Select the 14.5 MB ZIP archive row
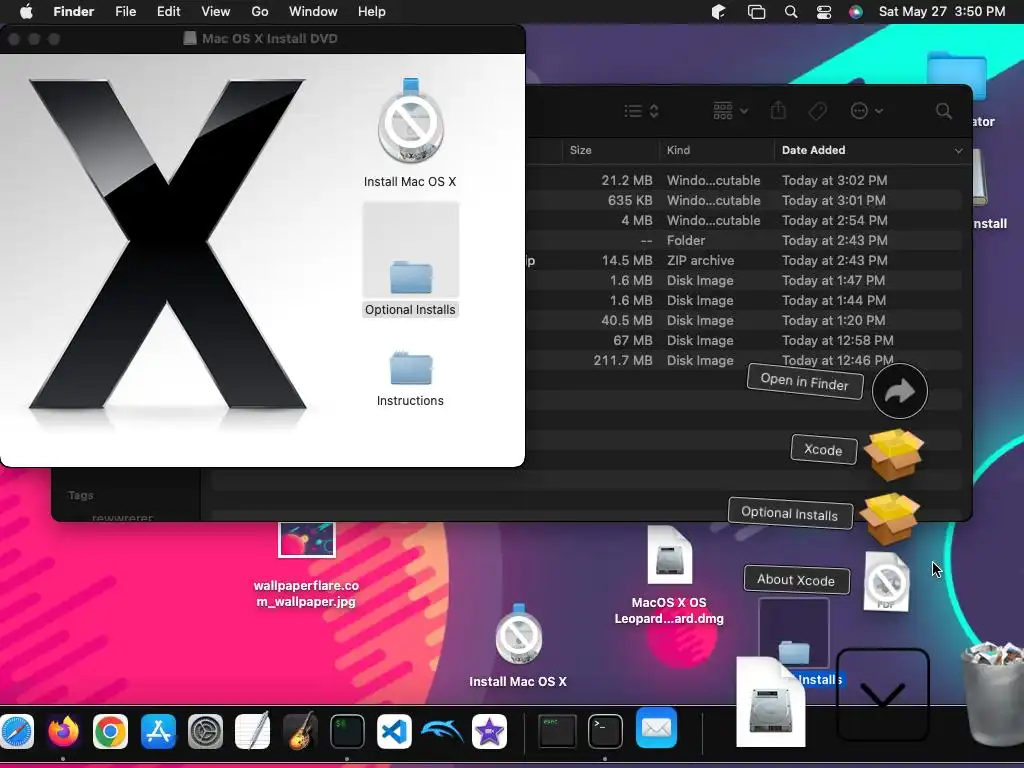The width and height of the screenshot is (1024, 768). click(x=744, y=261)
